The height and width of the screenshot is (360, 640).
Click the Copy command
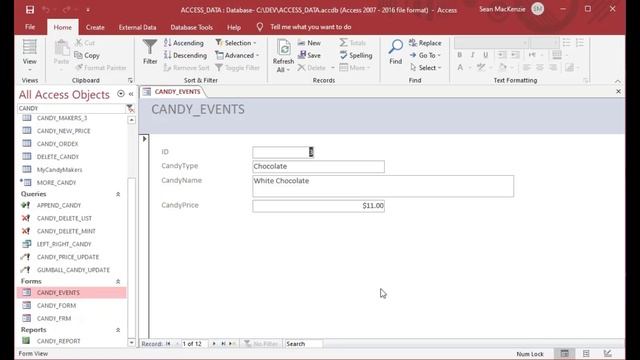pyautogui.click(x=87, y=55)
